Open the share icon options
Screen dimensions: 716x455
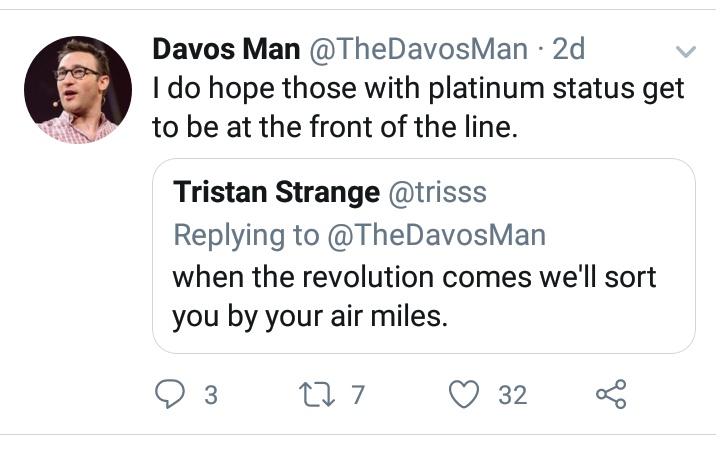[611, 395]
